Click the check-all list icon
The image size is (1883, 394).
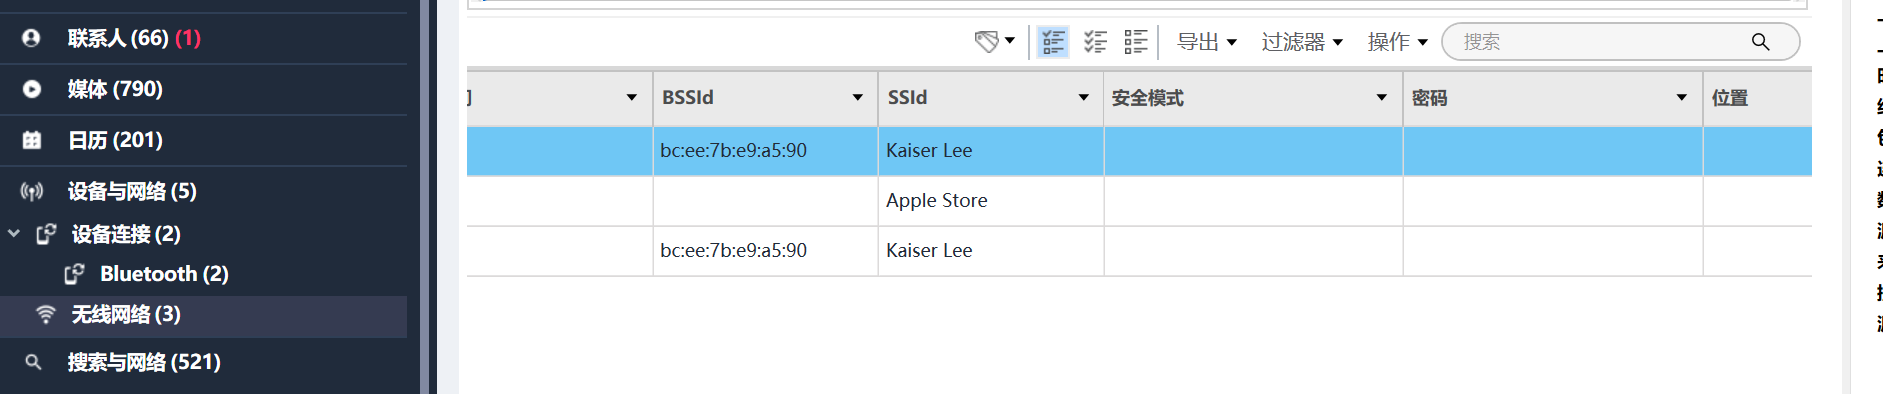pos(1095,41)
